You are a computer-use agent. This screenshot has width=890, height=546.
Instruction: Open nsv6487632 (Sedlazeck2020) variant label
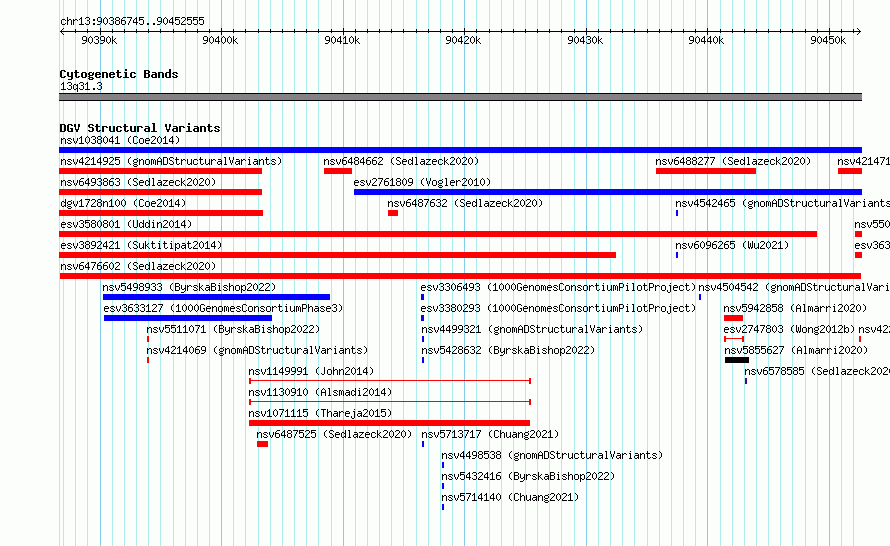[x=465, y=203]
